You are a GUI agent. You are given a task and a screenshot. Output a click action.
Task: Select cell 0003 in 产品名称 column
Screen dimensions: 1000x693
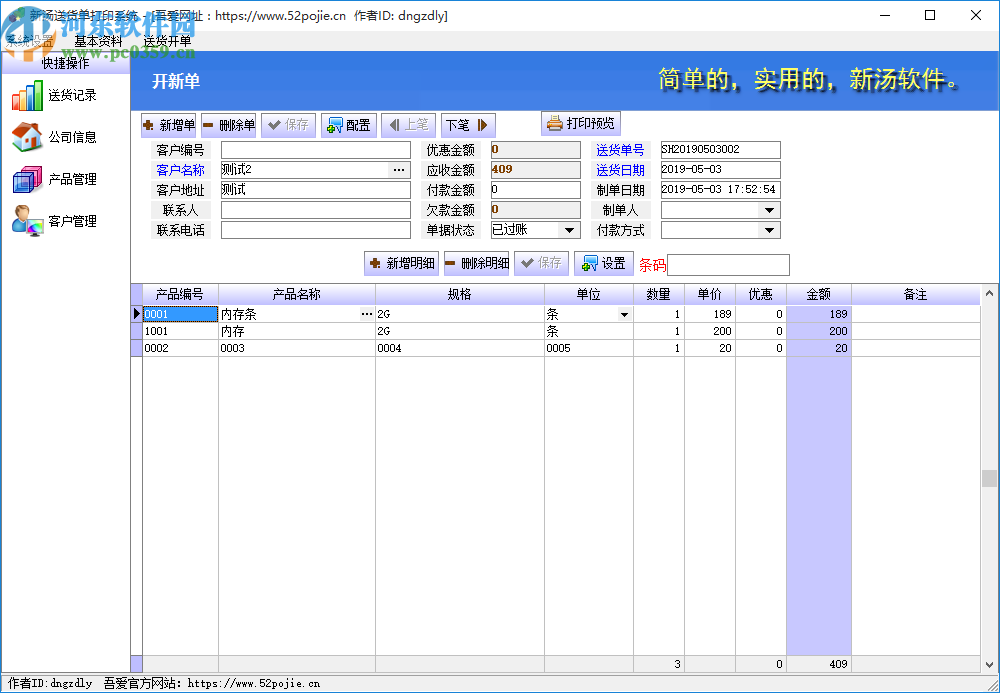(x=297, y=349)
